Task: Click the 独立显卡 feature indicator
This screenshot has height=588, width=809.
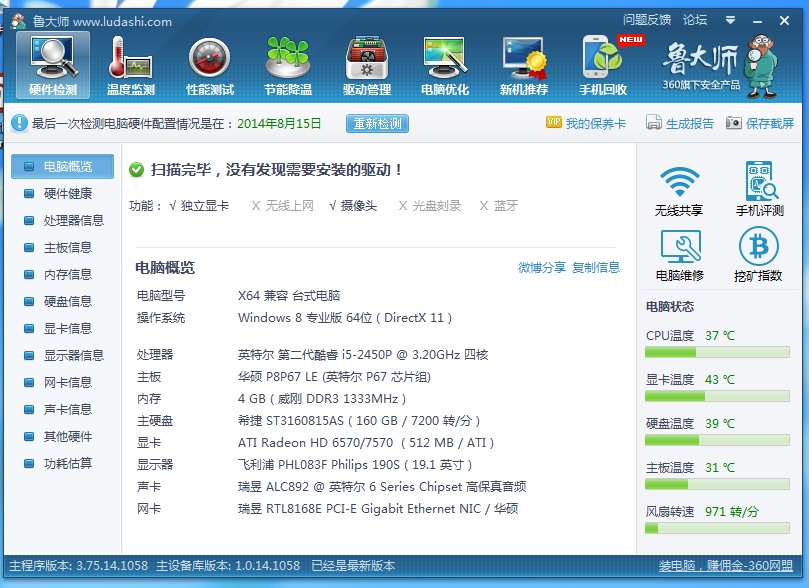Action: [x=199, y=206]
